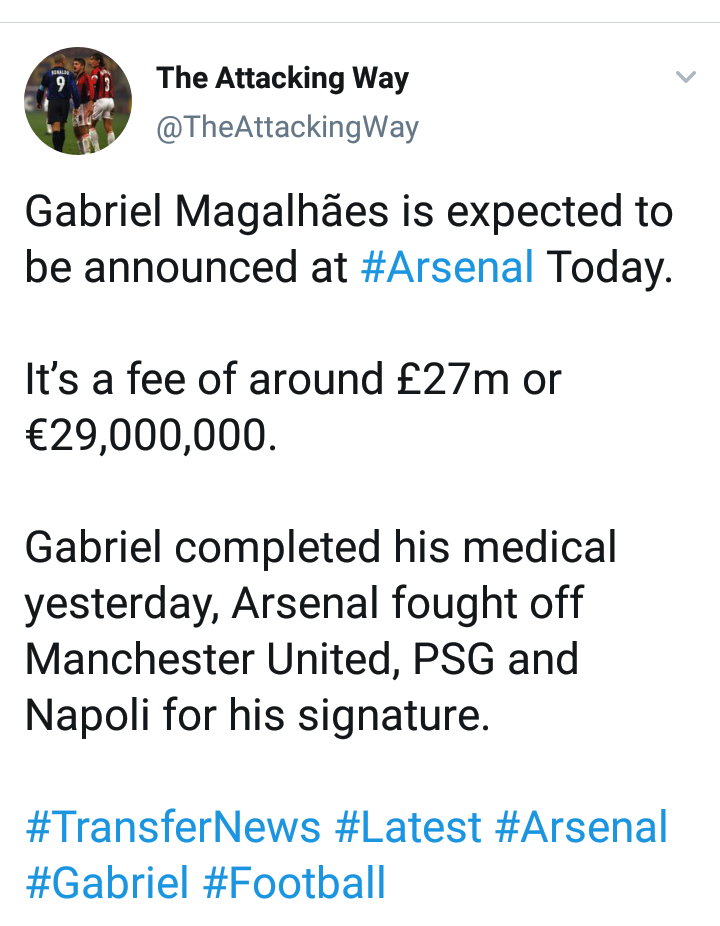Screen dimensions: 720x926
Task: Tap the 'be announced at' text
Action: [185, 268]
